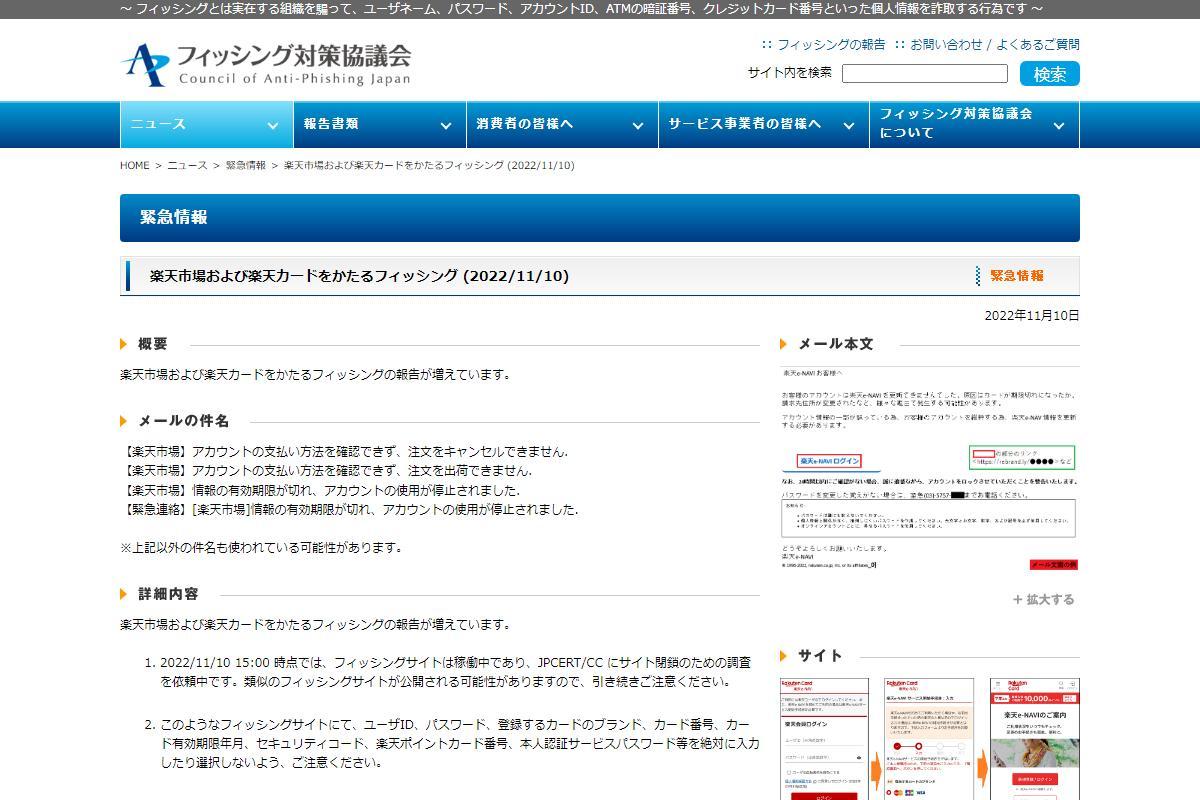
Task: Click the 拡大する enlarge link
Action: point(1043,599)
